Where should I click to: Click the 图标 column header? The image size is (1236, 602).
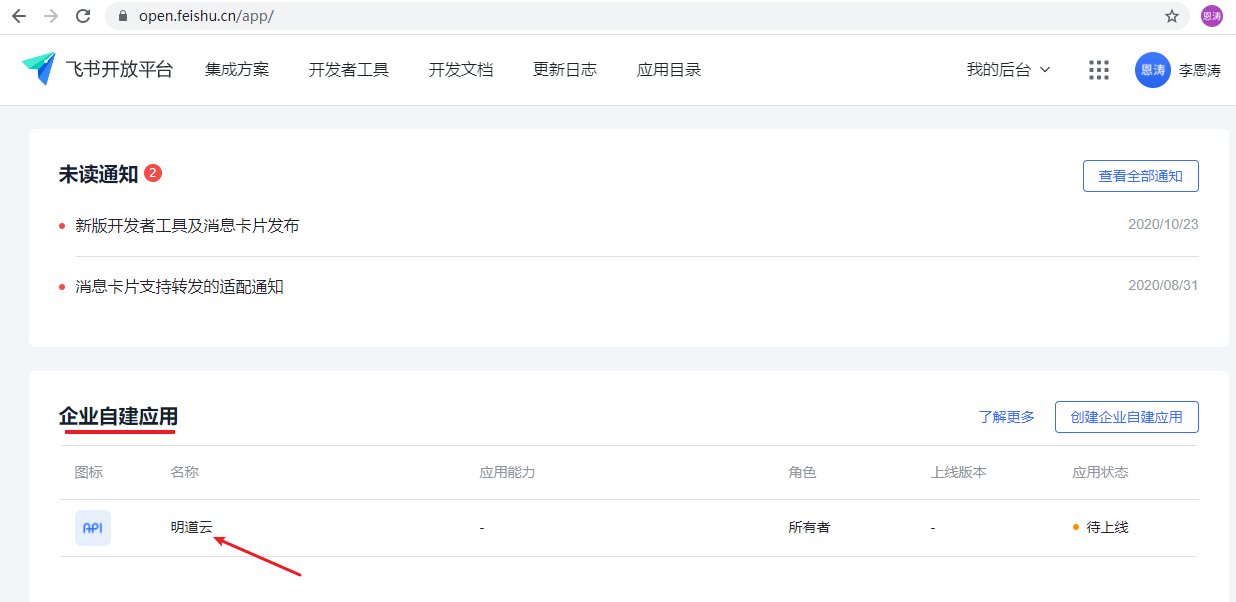[x=89, y=472]
